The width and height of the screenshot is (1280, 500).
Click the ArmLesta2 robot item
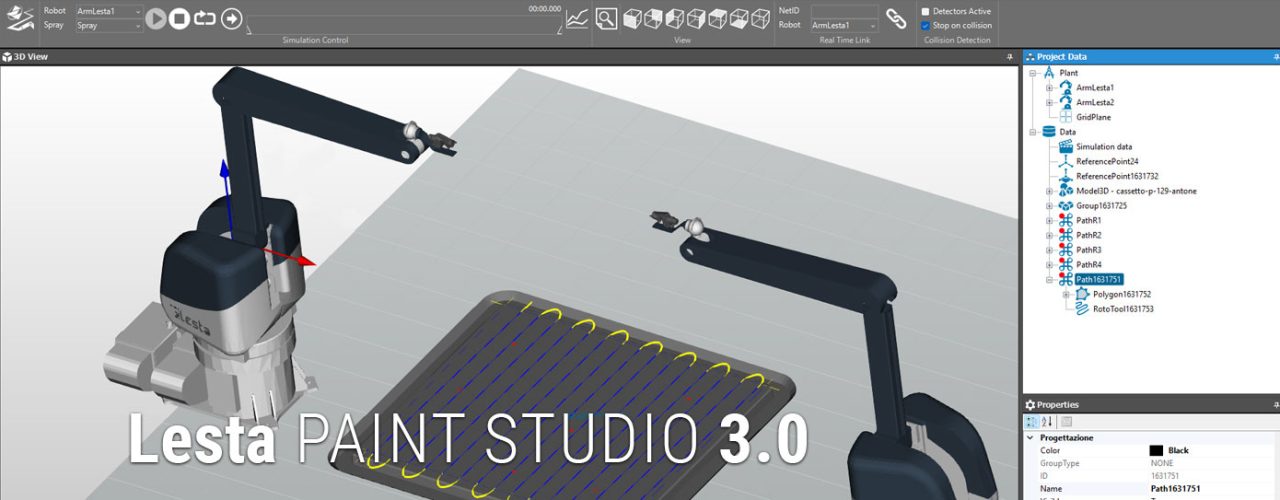pos(1095,102)
